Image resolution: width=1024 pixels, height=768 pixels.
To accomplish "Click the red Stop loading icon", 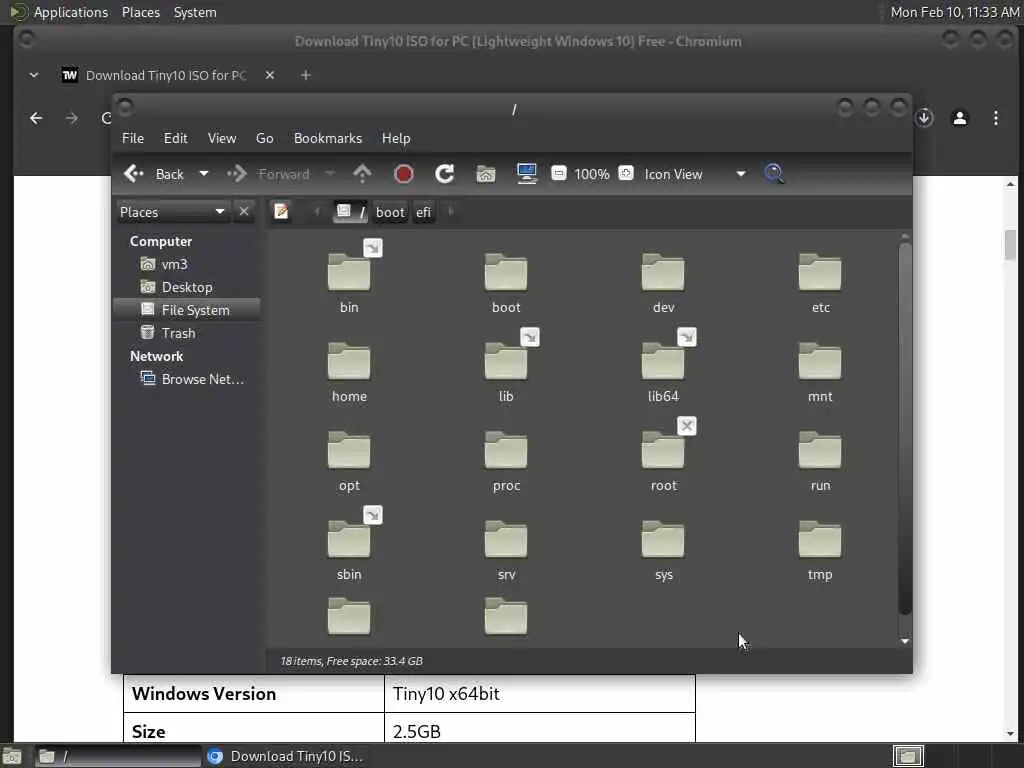I will [404, 174].
